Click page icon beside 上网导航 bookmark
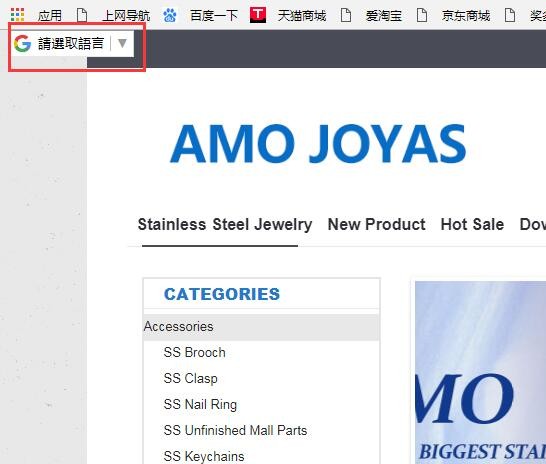The height and width of the screenshot is (464, 546). (82, 15)
